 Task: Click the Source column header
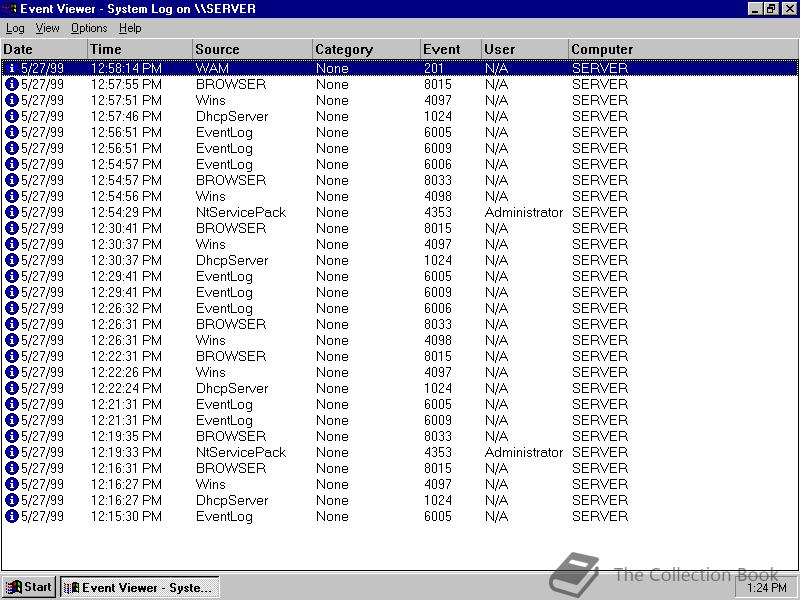tap(253, 49)
